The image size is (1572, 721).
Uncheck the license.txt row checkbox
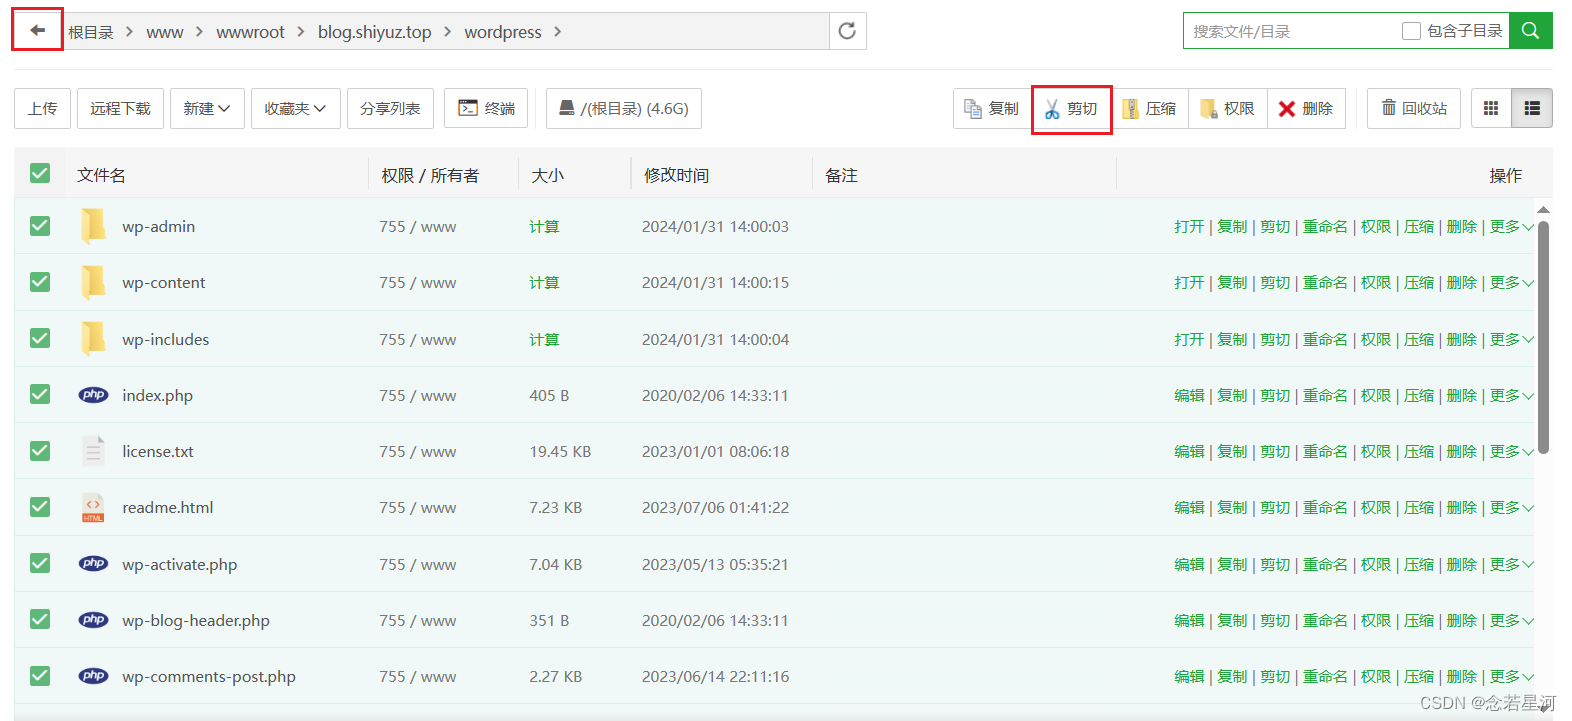tap(40, 451)
